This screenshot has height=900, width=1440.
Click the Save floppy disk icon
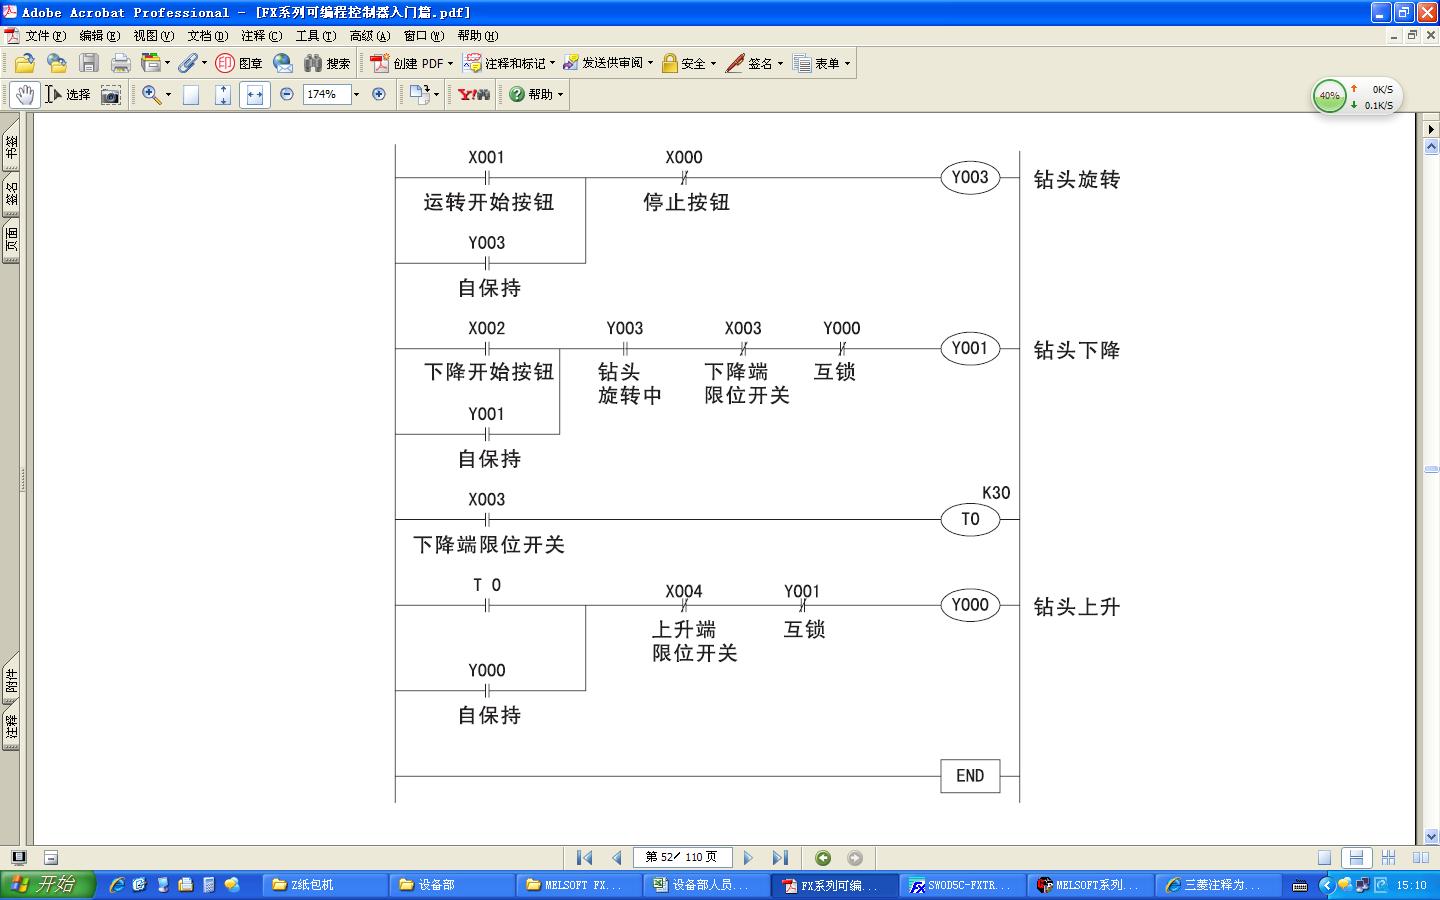pos(89,63)
